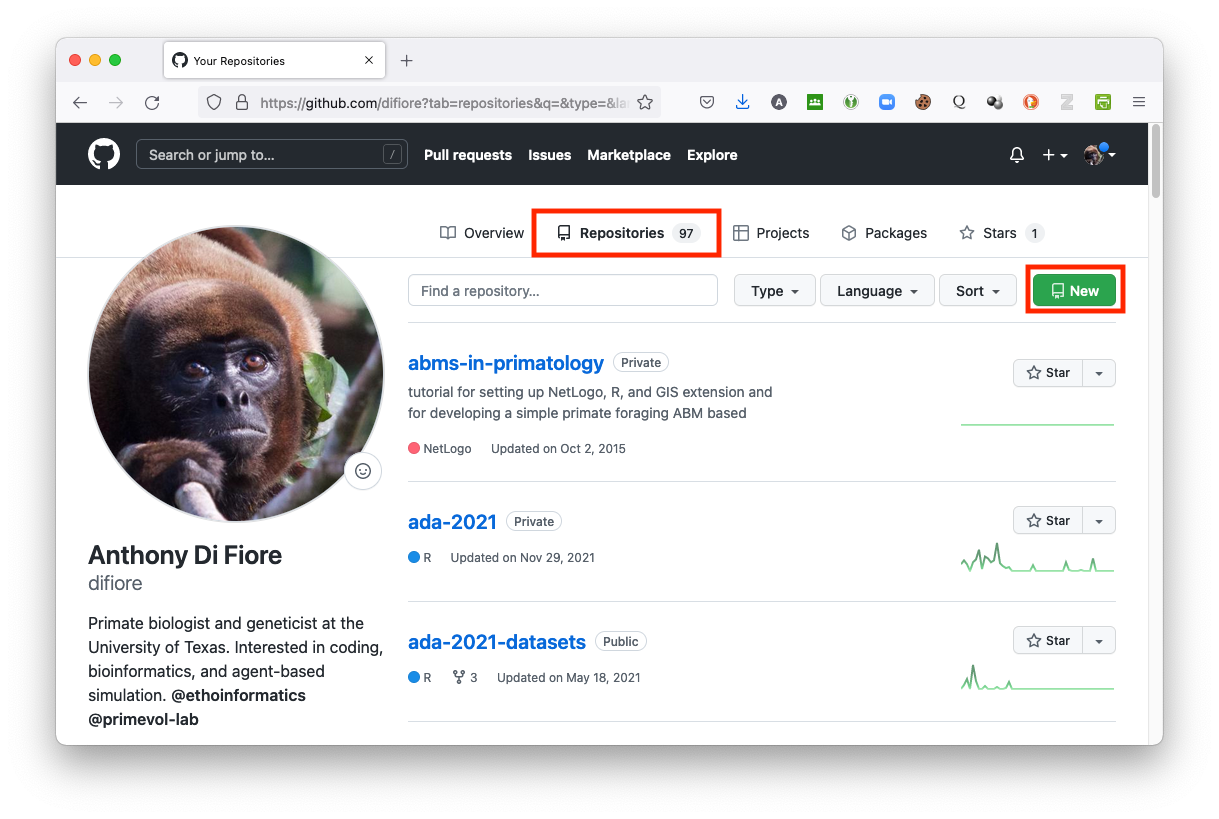Screen dimensions: 1219x819
Task: Star the ada-2021 repository
Action: [1048, 521]
